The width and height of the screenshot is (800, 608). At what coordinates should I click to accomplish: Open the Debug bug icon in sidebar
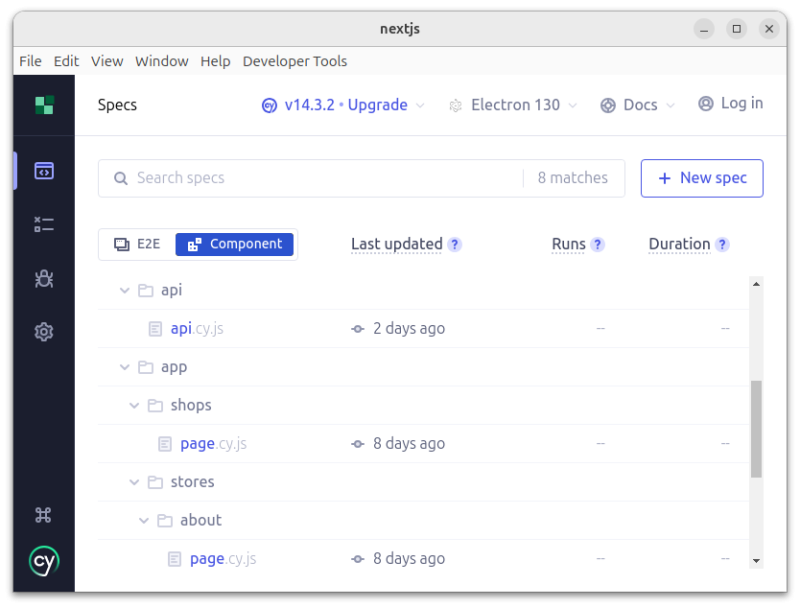[43, 279]
